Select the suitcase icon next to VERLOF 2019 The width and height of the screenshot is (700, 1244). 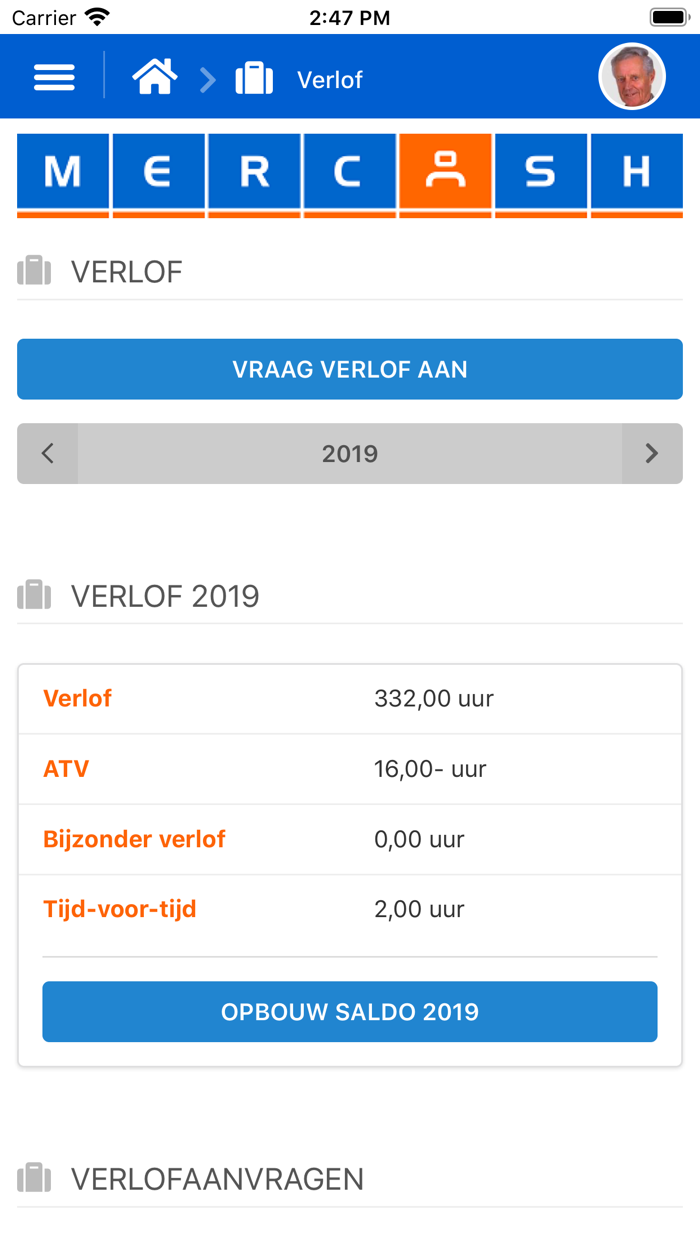click(x=33, y=594)
